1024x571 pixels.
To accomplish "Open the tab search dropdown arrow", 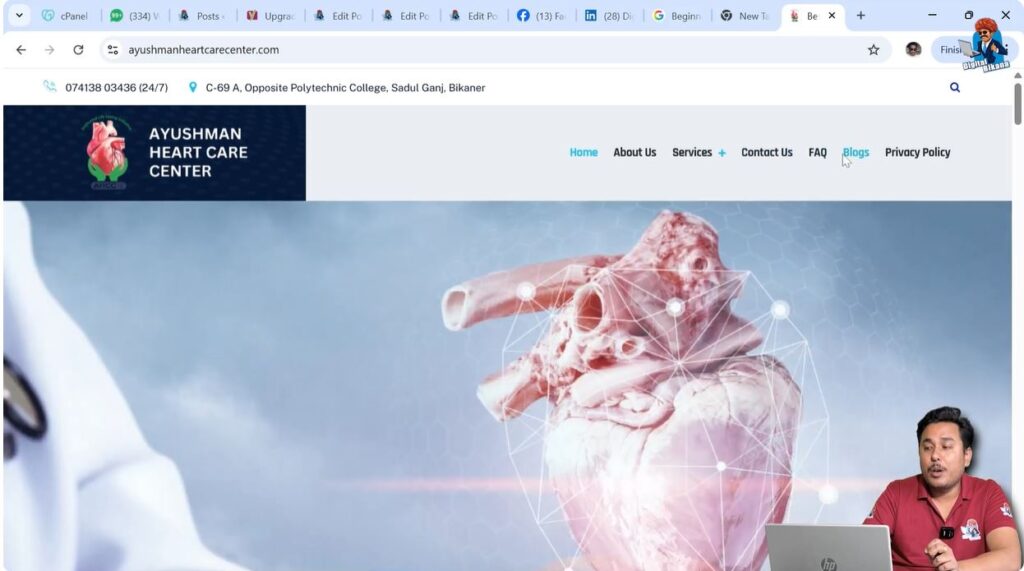I will click(19, 16).
